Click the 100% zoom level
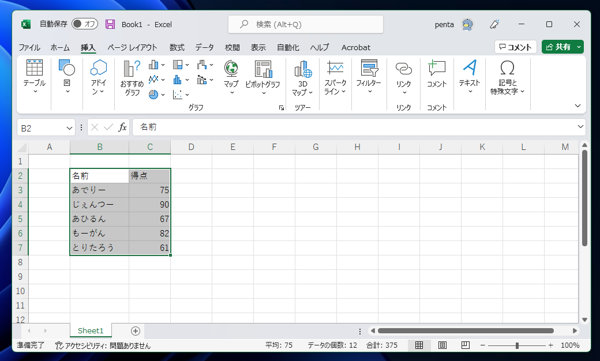 click(x=570, y=345)
